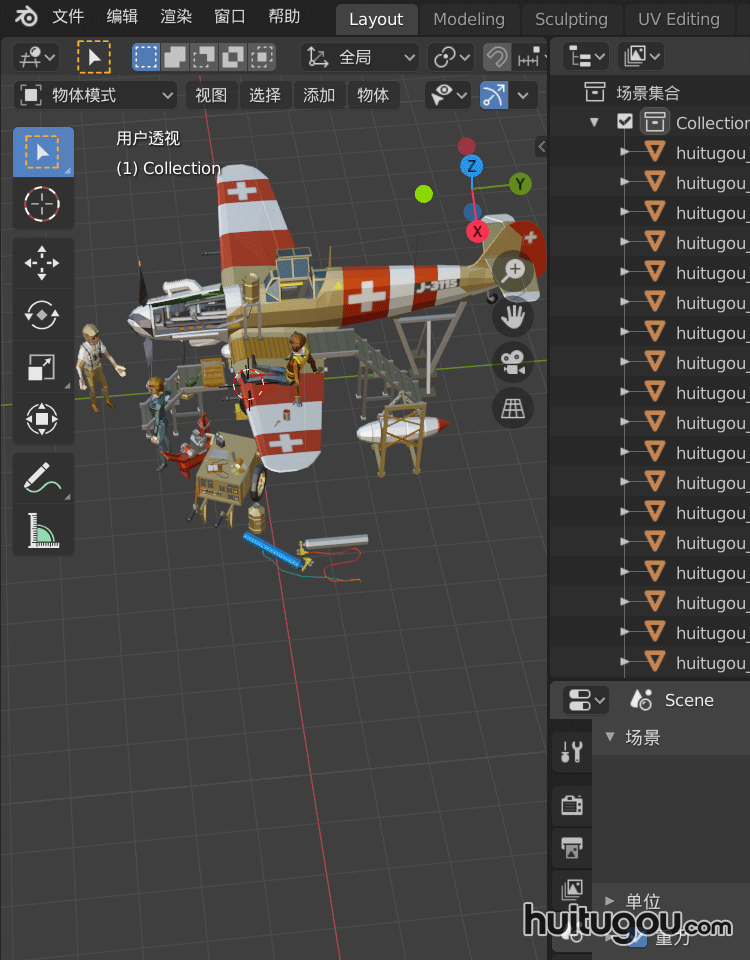The height and width of the screenshot is (960, 750).
Task: Activate the Move tool
Action: coord(42,264)
